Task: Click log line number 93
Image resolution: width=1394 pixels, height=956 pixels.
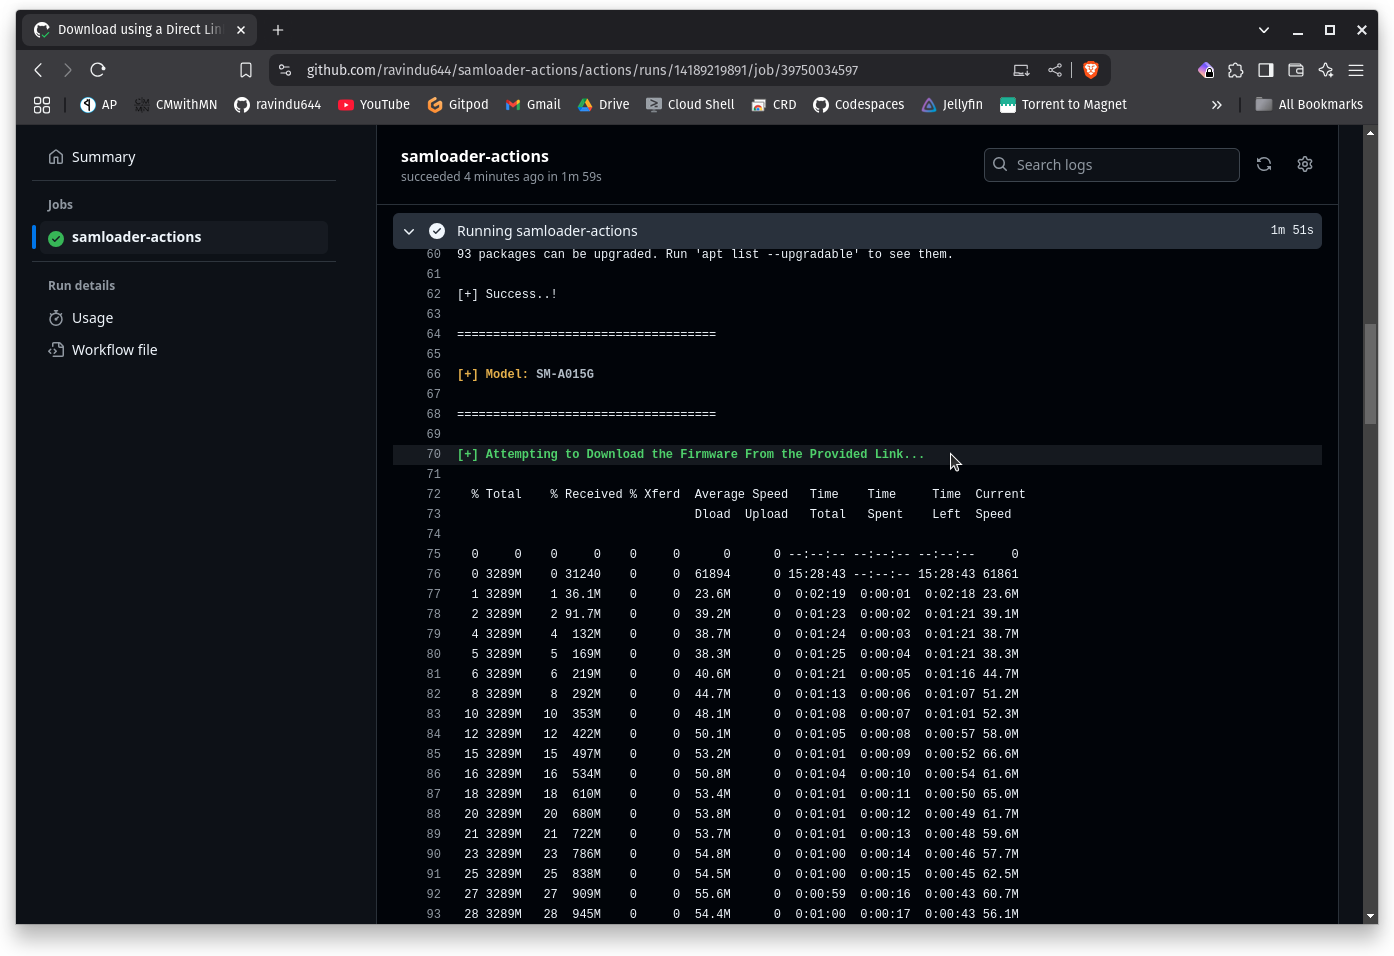Action: click(x=433, y=915)
